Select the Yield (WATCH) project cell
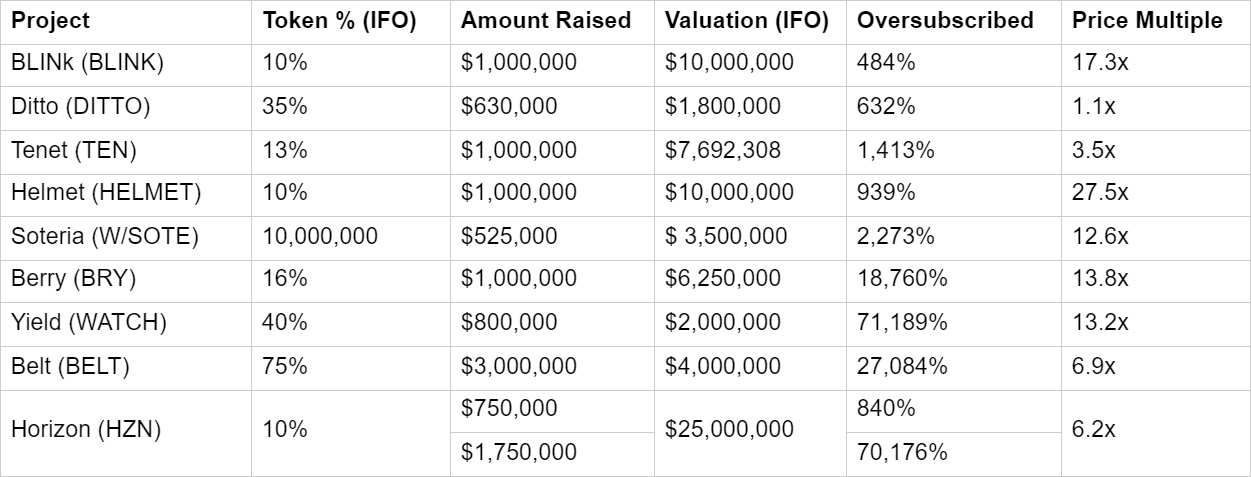Screen dimensions: 1251x477 click(x=88, y=323)
